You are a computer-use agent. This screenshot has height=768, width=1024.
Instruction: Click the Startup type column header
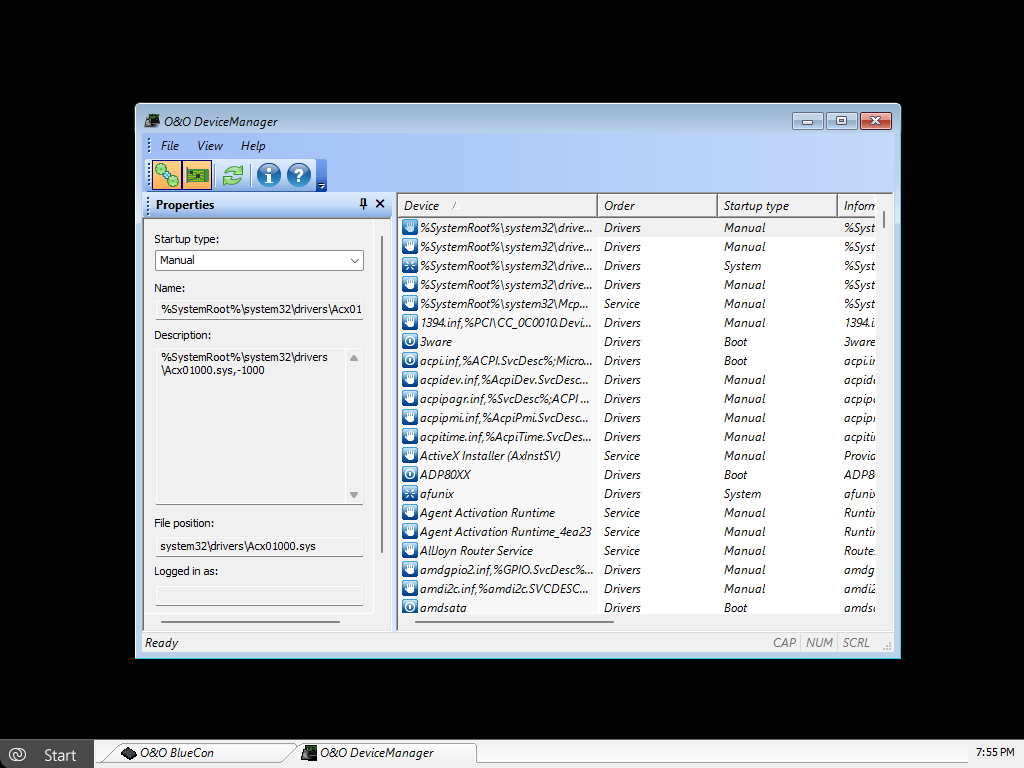[776, 206]
